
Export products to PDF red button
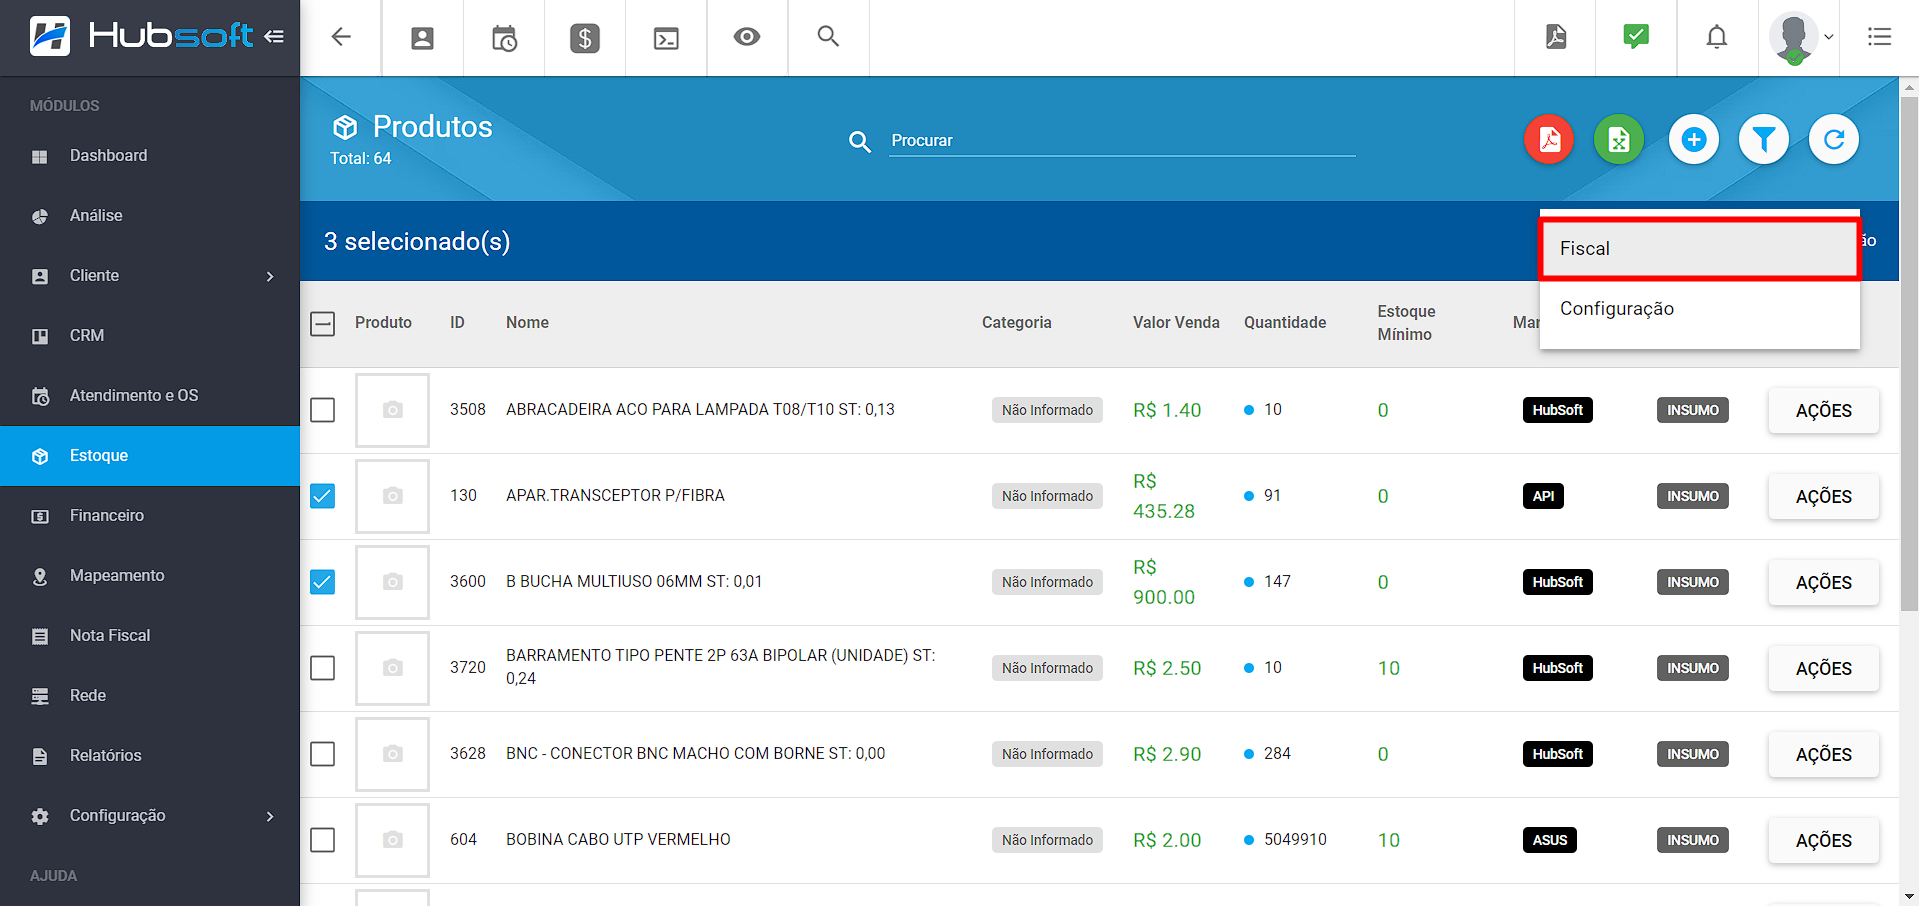point(1549,139)
